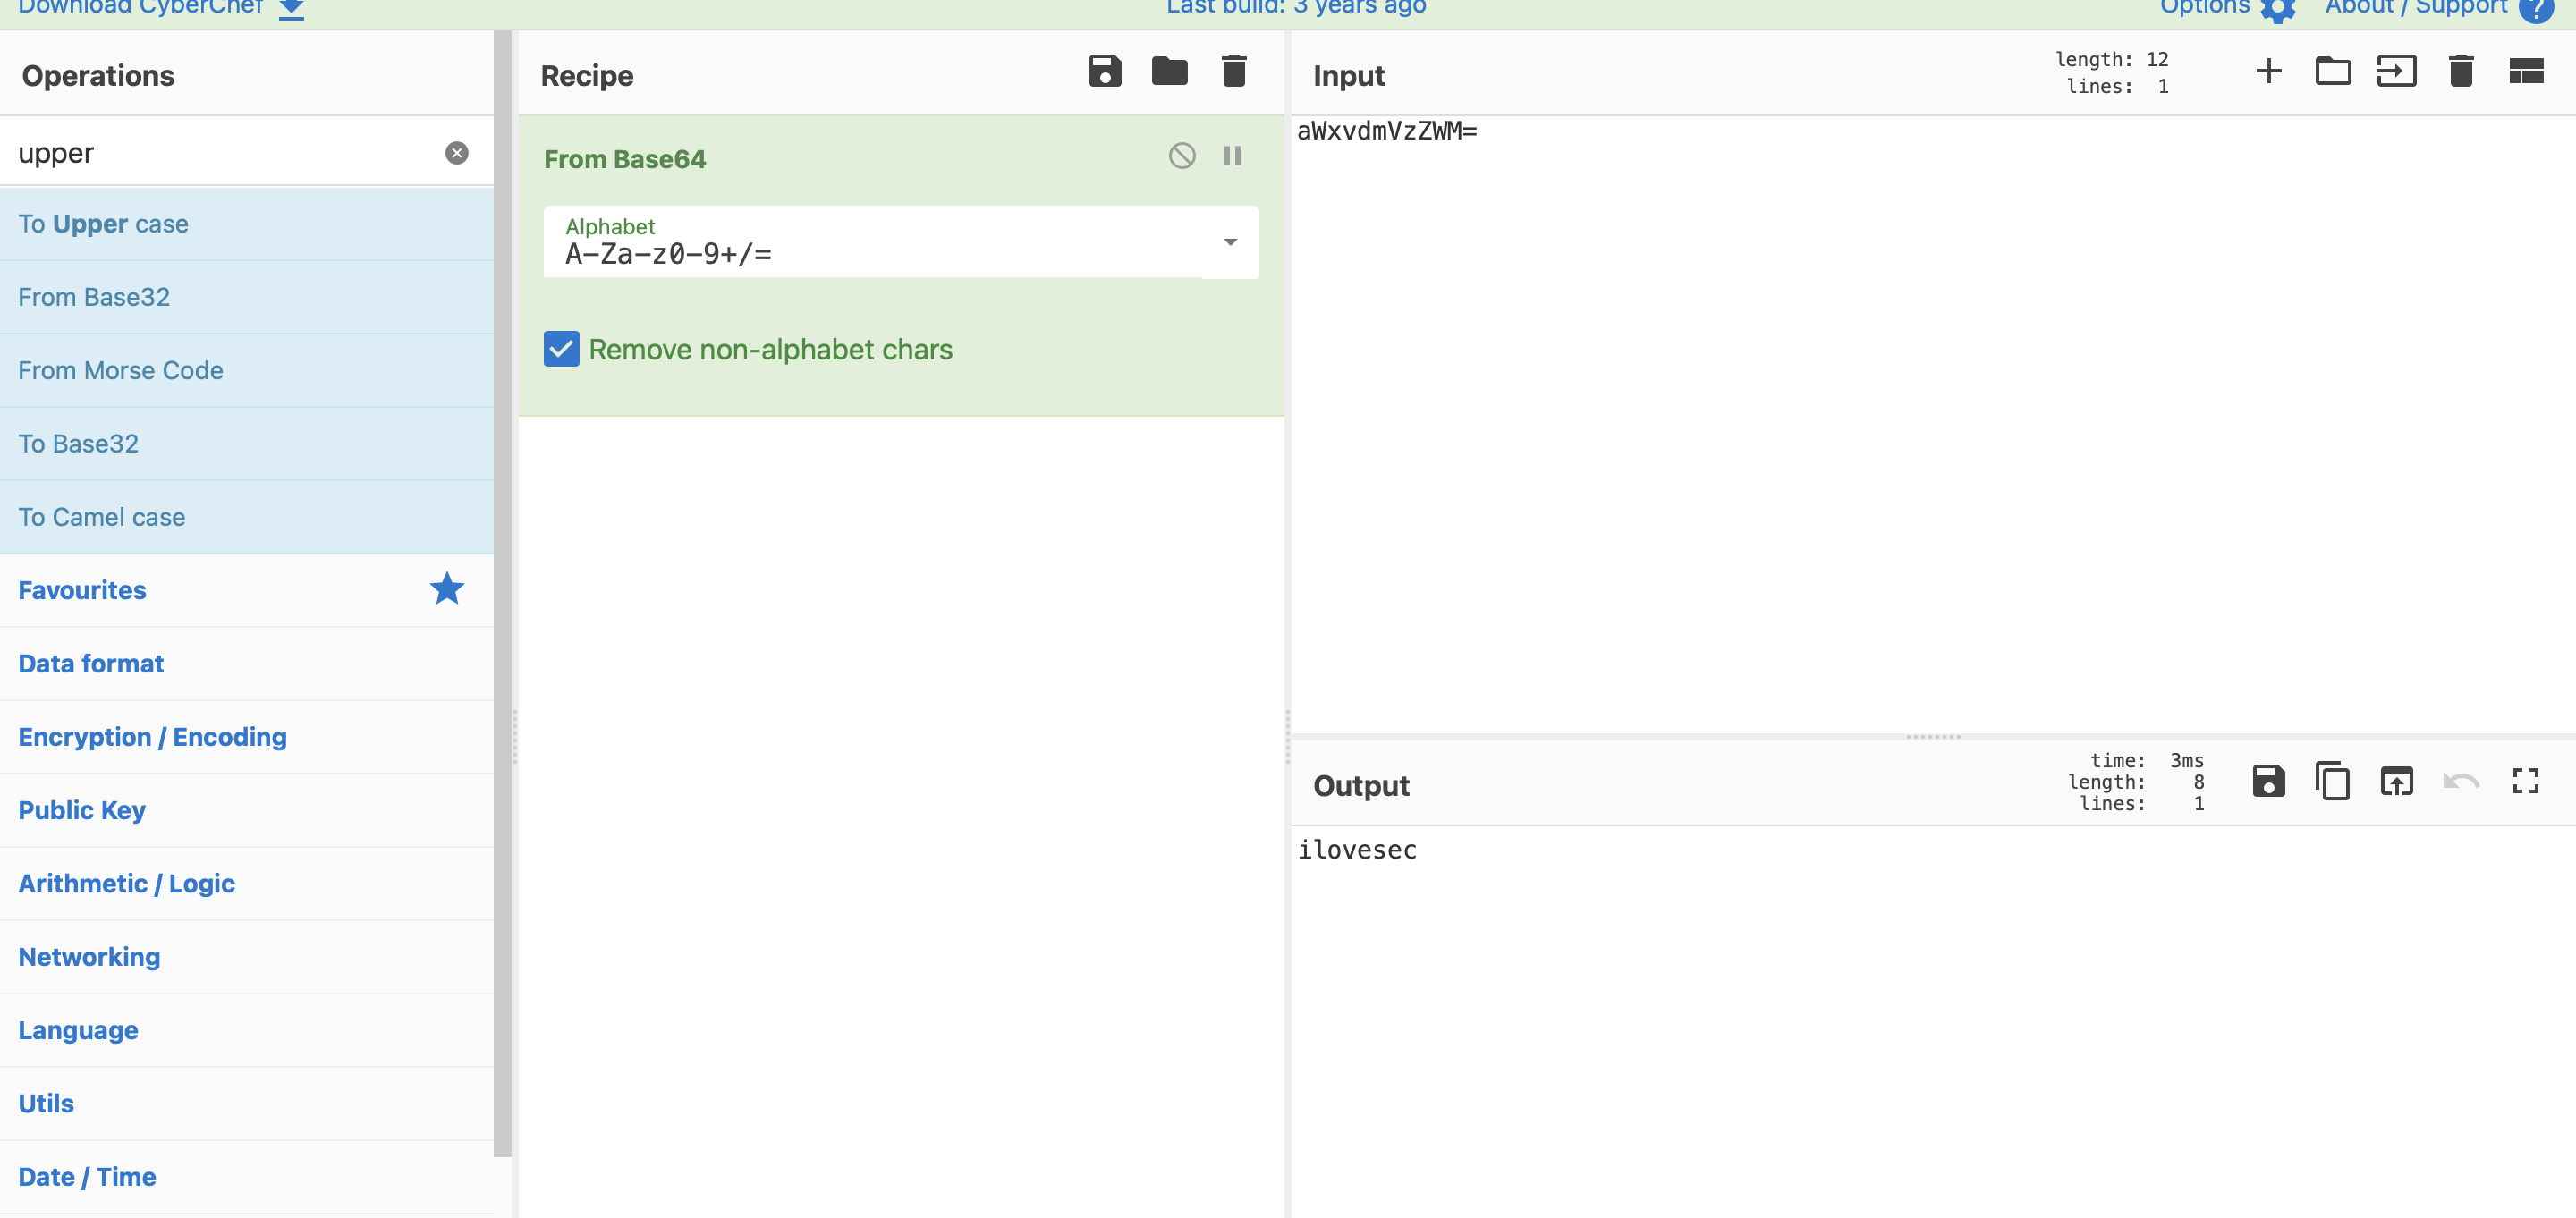Click the operations search field

click(x=220, y=153)
